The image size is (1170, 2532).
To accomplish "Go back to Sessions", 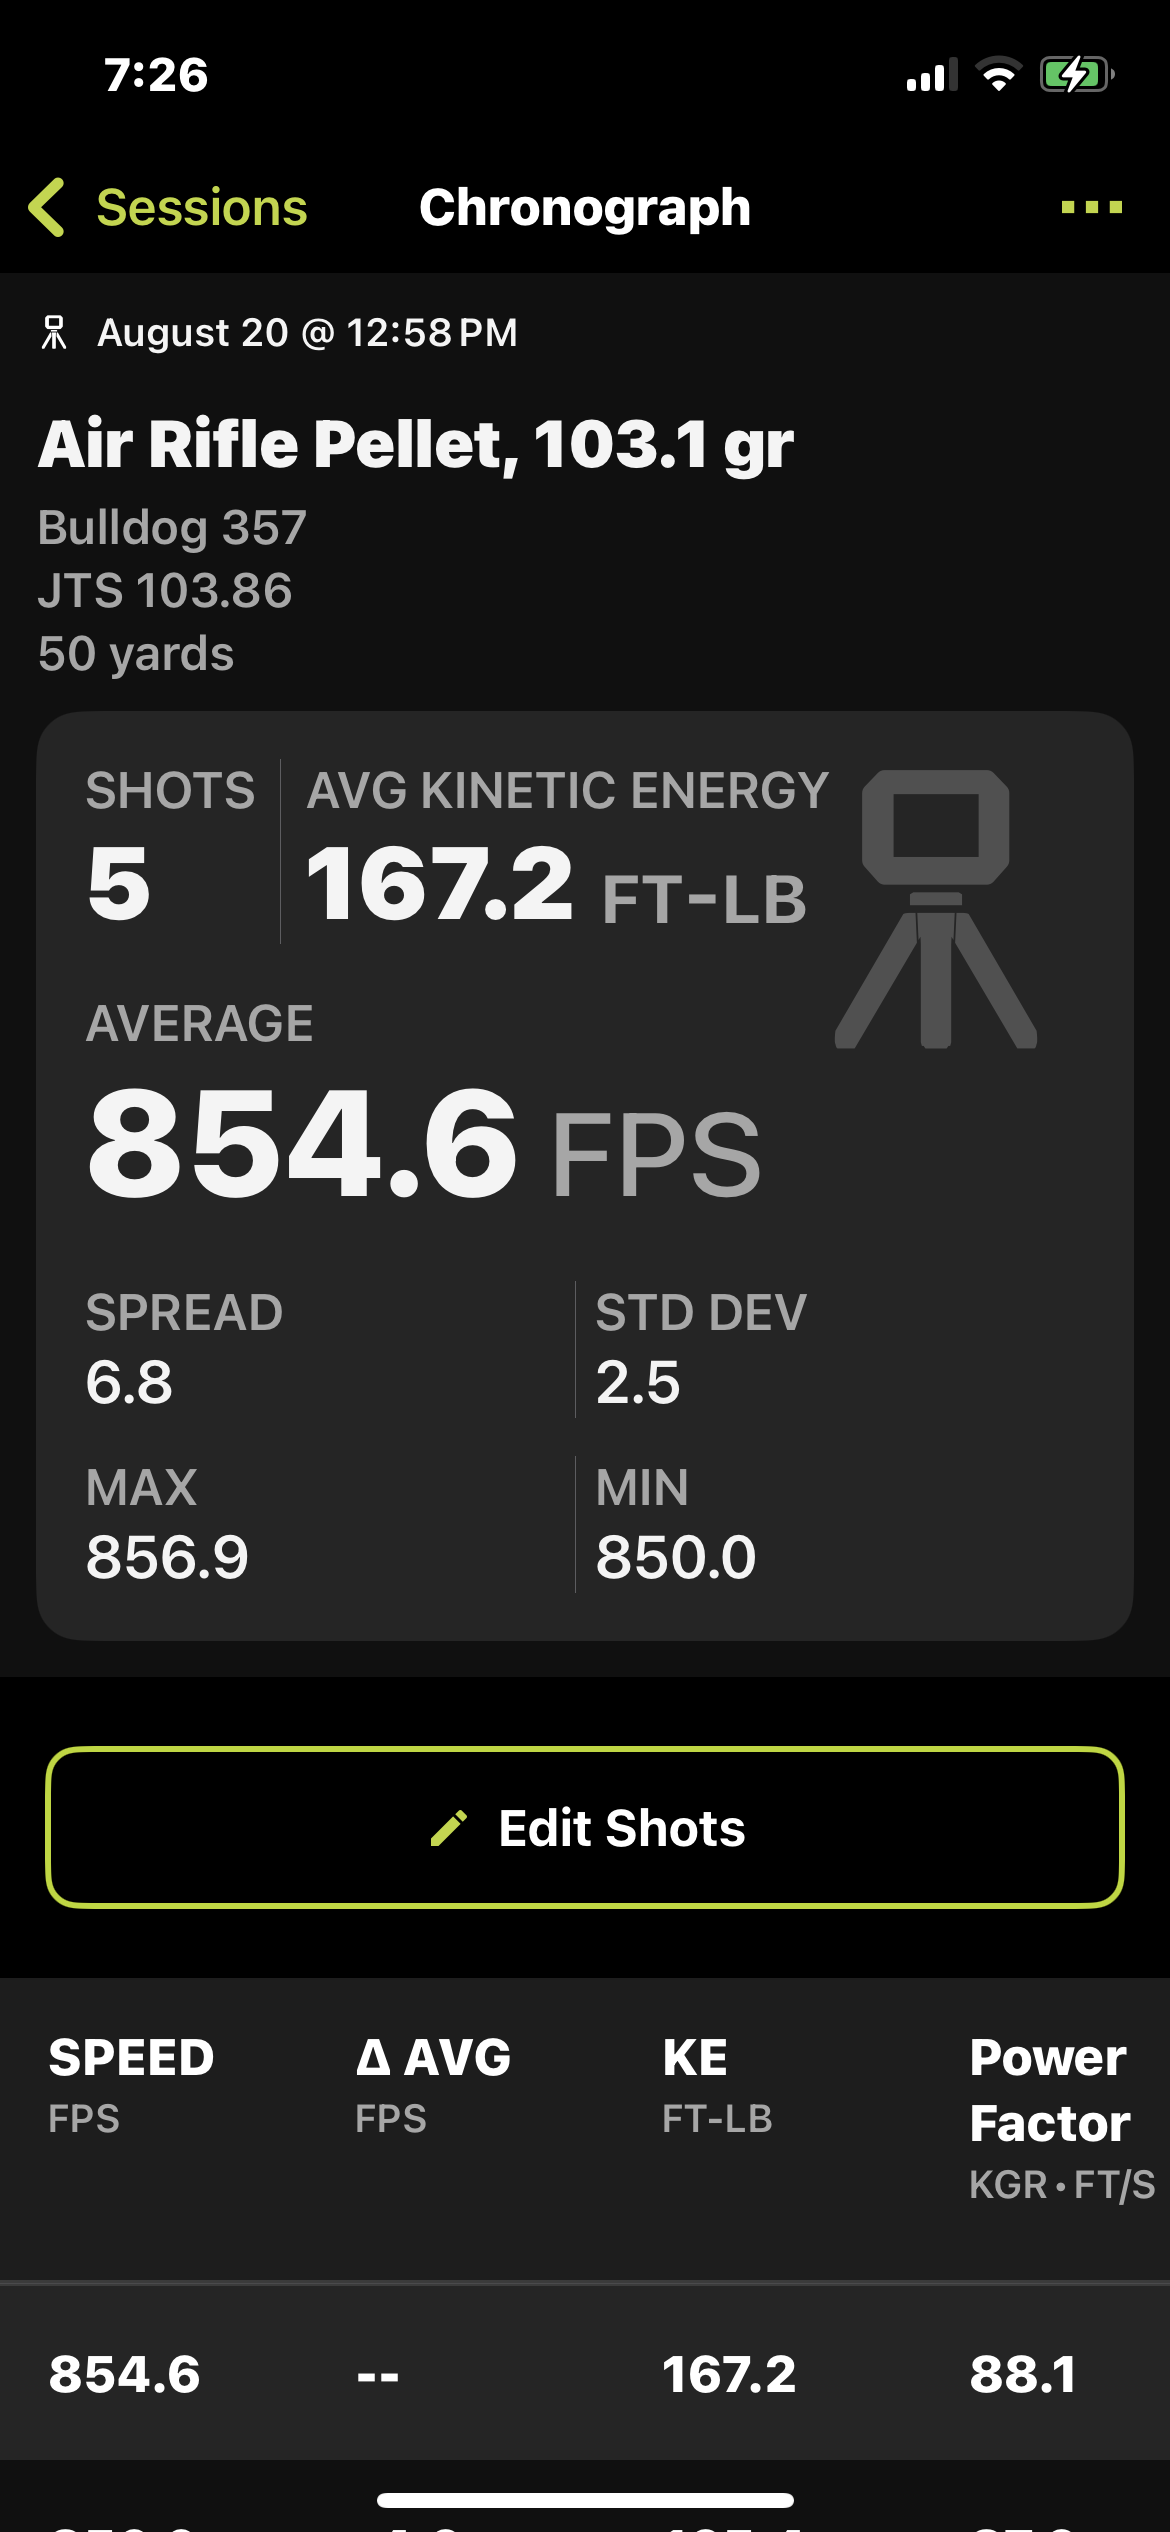I will click(x=168, y=208).
